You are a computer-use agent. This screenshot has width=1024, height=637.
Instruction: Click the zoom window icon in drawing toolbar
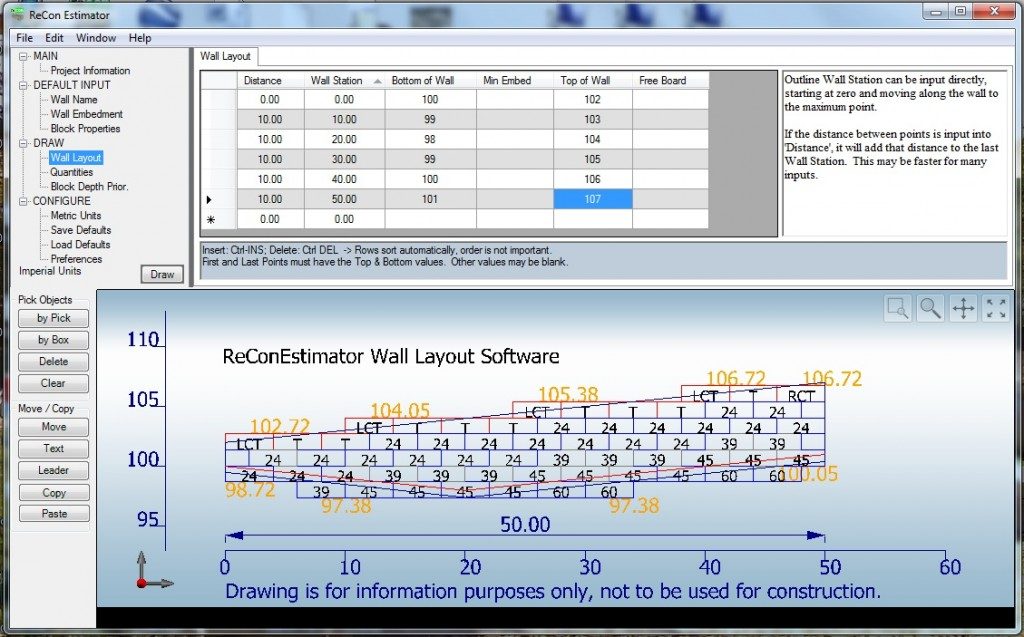[x=898, y=308]
